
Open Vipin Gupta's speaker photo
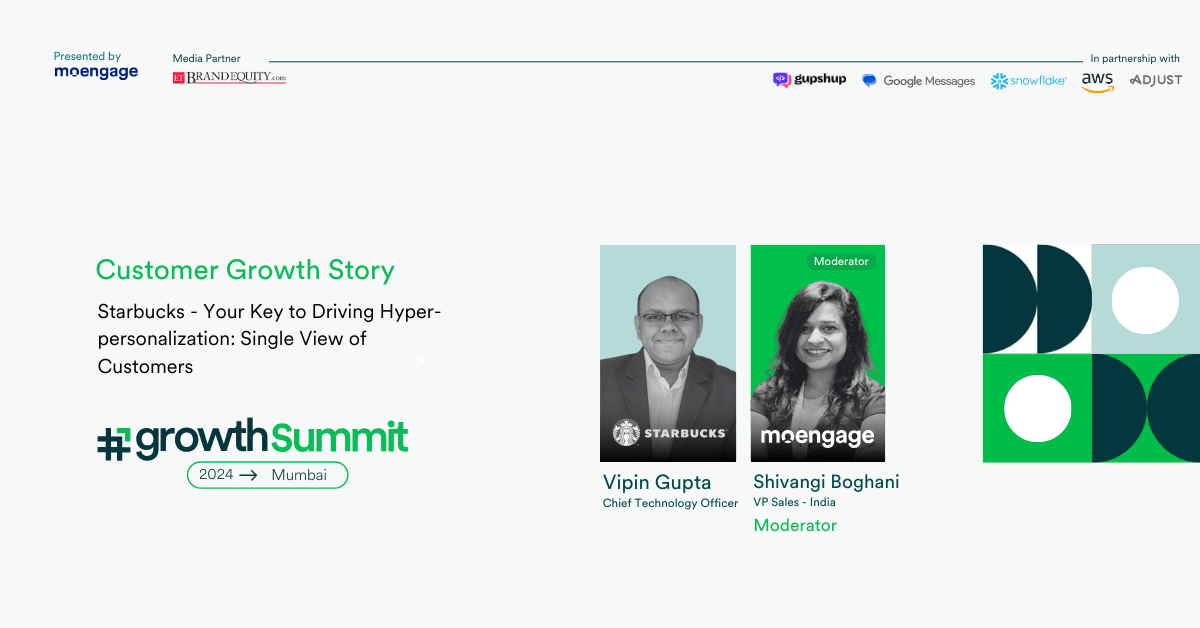coord(668,353)
